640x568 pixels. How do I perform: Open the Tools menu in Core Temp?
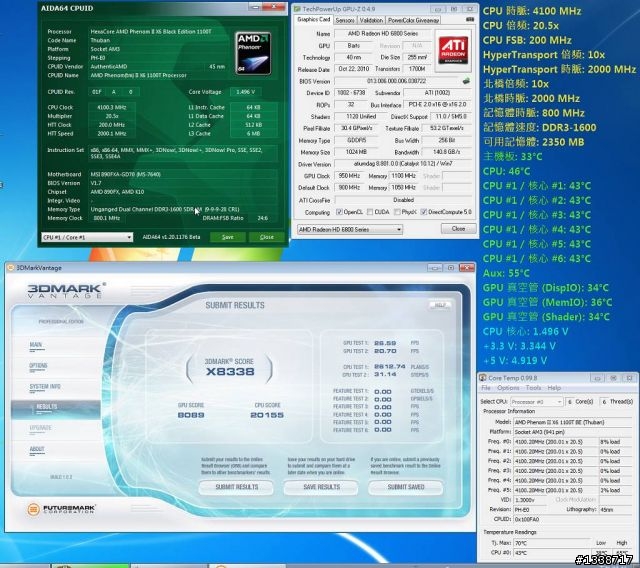[533, 388]
